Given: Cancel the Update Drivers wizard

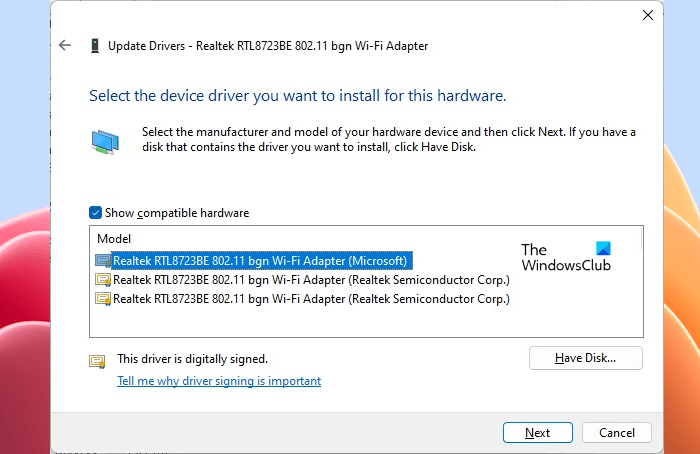Looking at the screenshot, I should click(617, 433).
